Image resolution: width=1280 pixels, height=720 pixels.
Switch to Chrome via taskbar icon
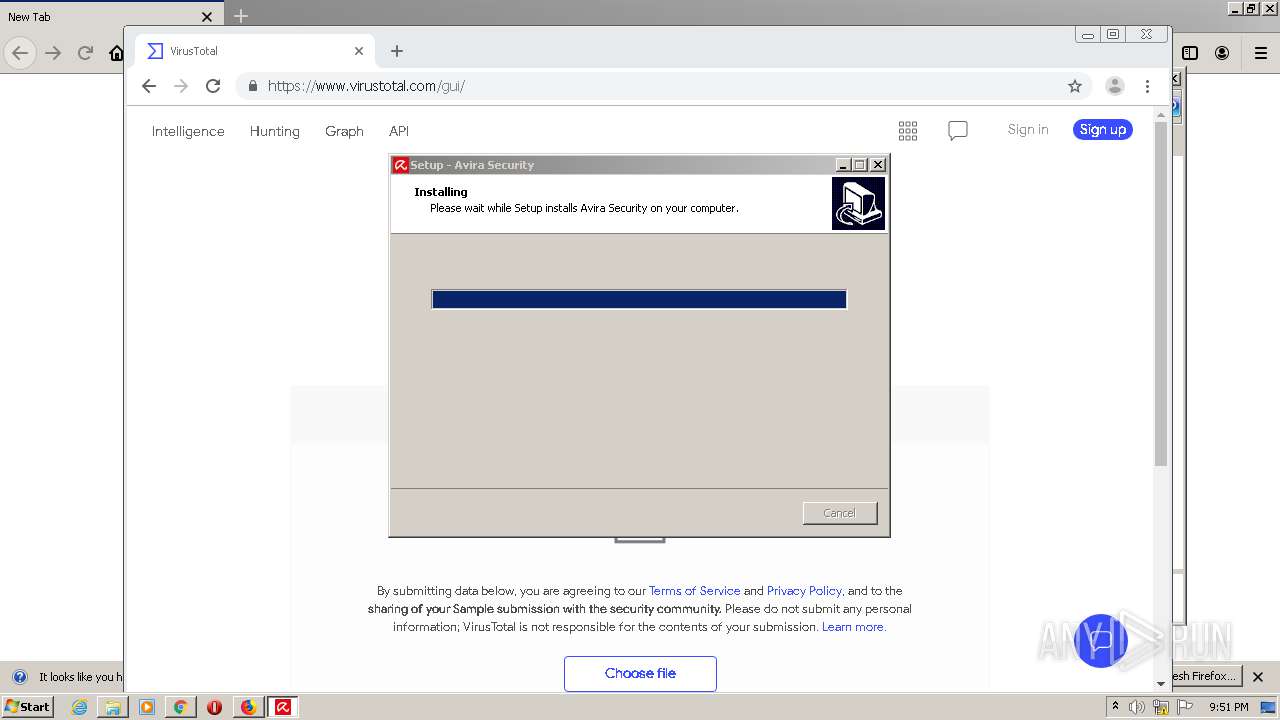pyautogui.click(x=181, y=707)
